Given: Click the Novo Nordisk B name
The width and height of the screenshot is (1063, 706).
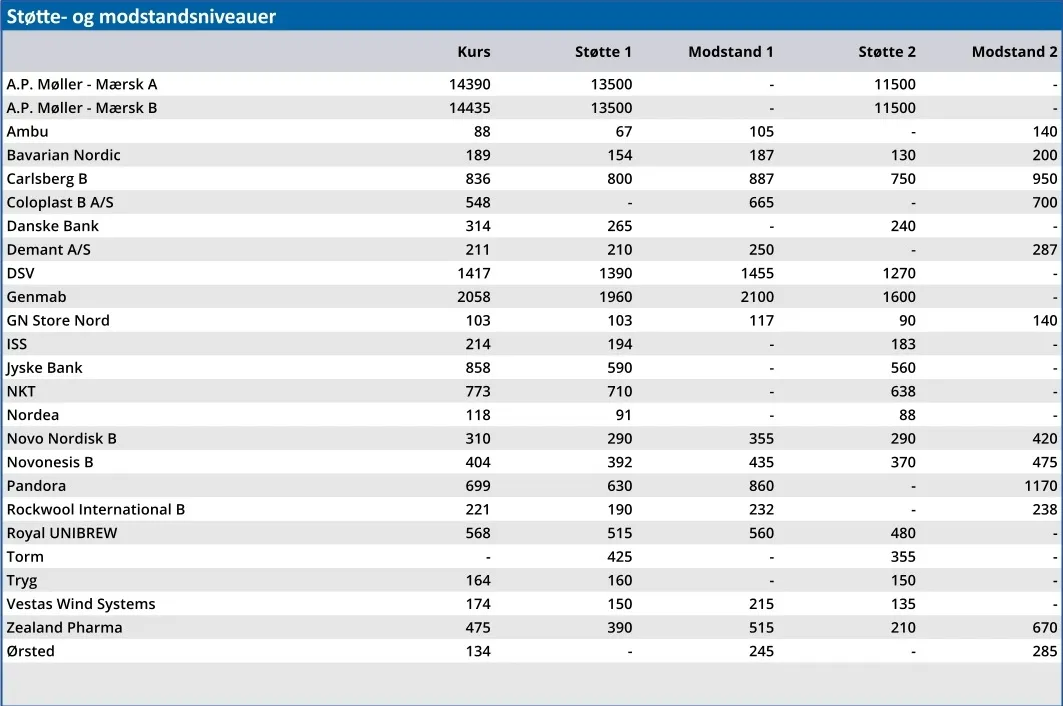Looking at the screenshot, I should click(x=61, y=439).
